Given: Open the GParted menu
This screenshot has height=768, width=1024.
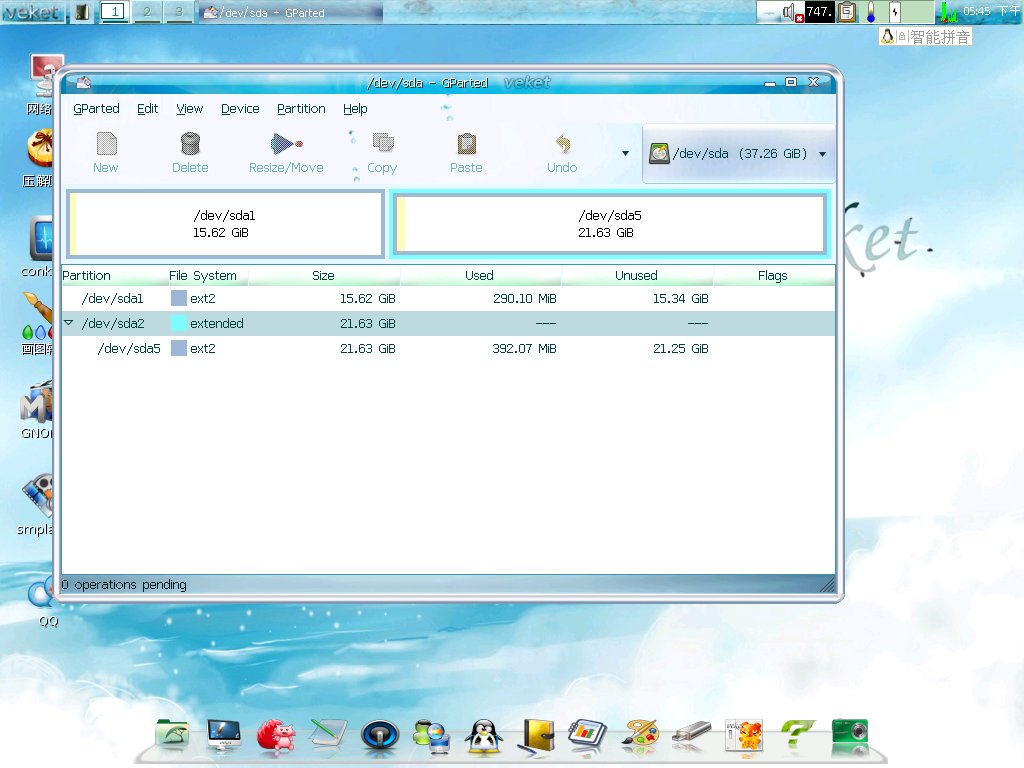Looking at the screenshot, I should [x=96, y=108].
